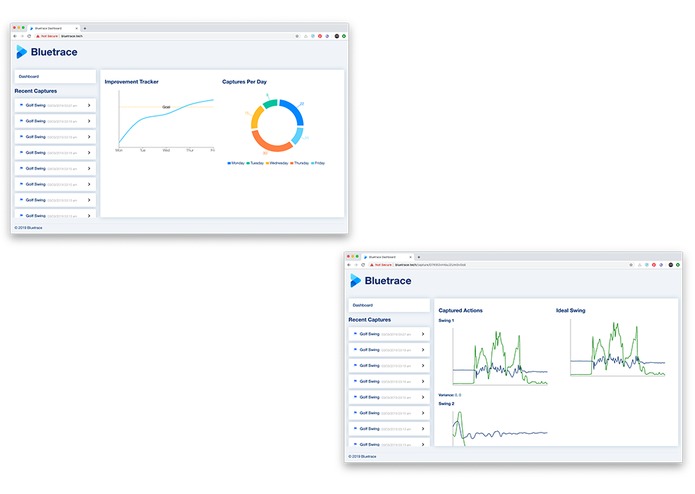Click Bluetrace logo in Captured Actions window
Image resolution: width=695 pixels, height=494 pixels.
(x=381, y=280)
